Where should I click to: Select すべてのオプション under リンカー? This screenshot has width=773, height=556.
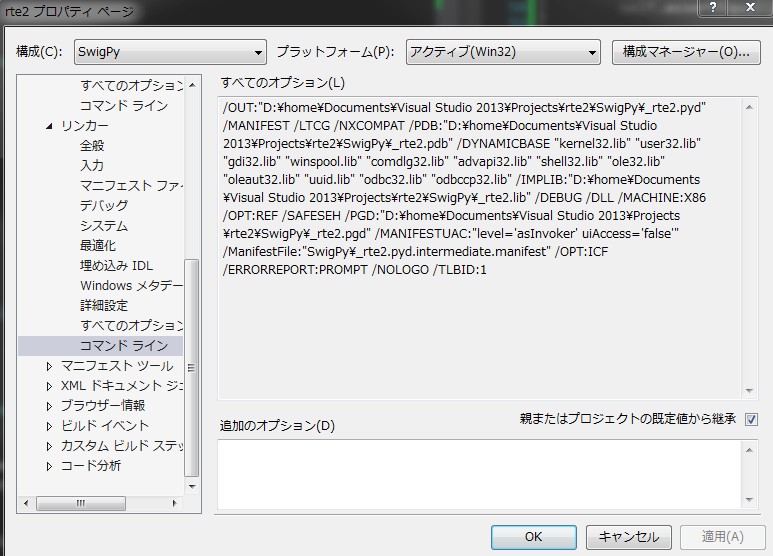coord(131,325)
